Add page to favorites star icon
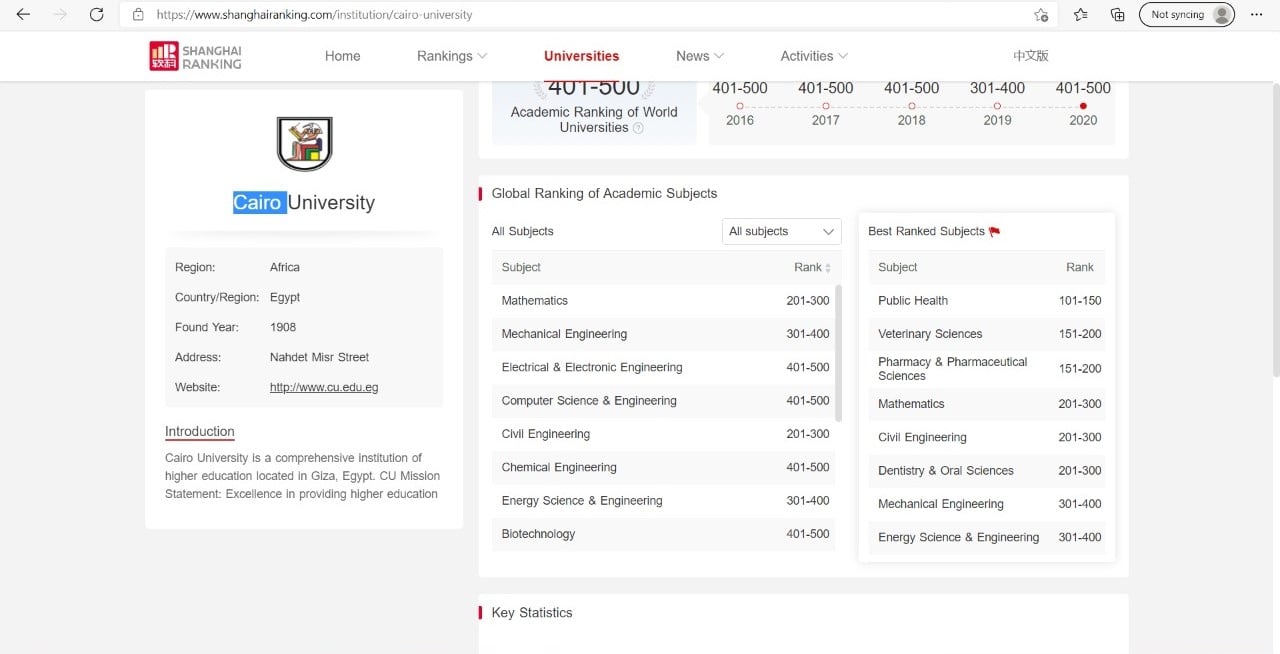Image resolution: width=1280 pixels, height=654 pixels. pyautogui.click(x=1041, y=15)
